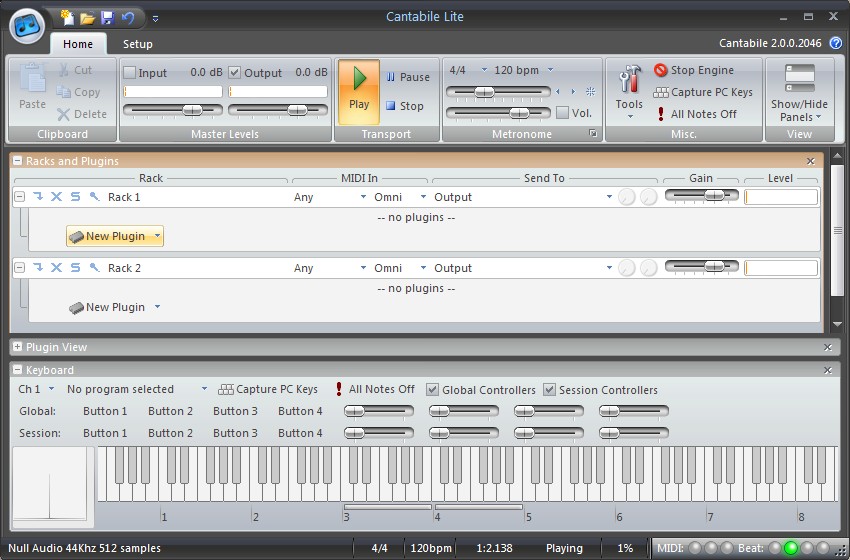The image size is (850, 560).
Task: Open Rack 1 MIDI In Any dropdown
Action: (330, 197)
